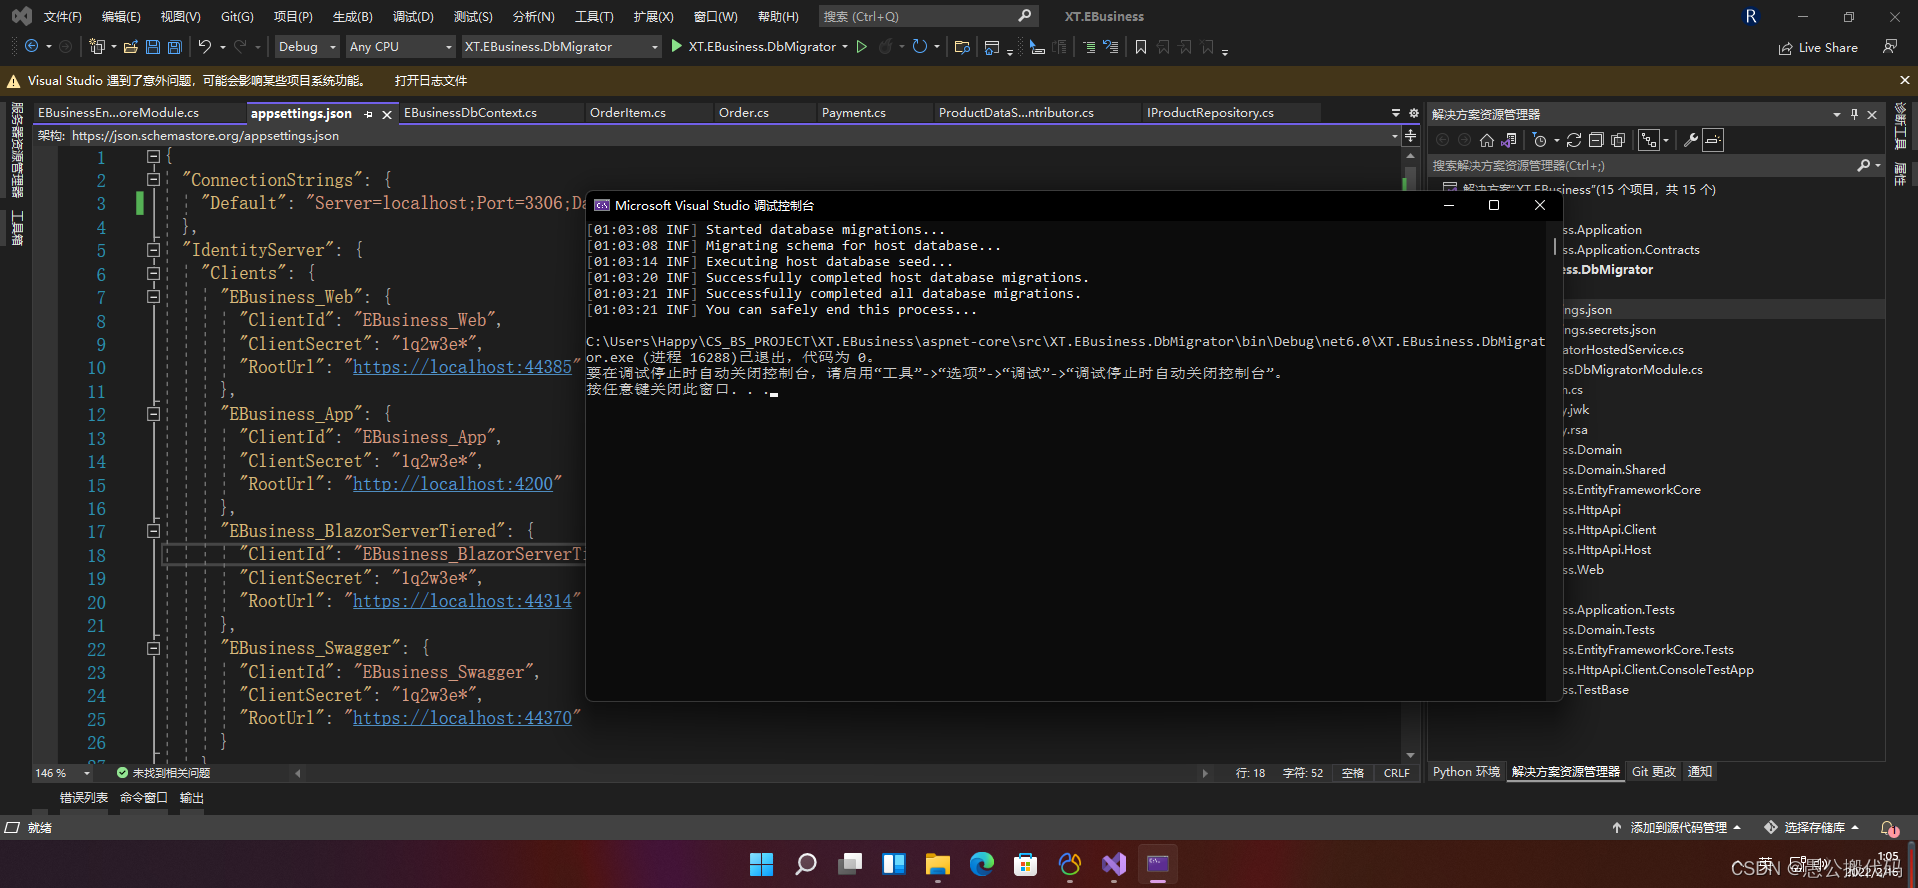Click Show All Files icon in Solution Explorer

[x=1618, y=140]
